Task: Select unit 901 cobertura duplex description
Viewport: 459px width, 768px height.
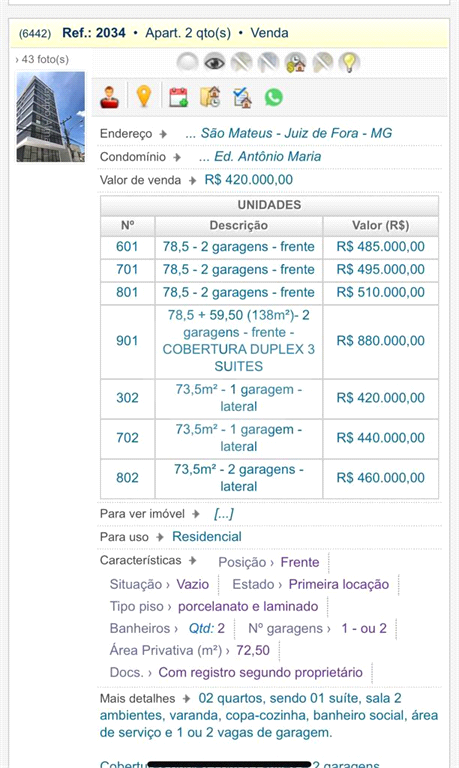Action: (x=239, y=341)
